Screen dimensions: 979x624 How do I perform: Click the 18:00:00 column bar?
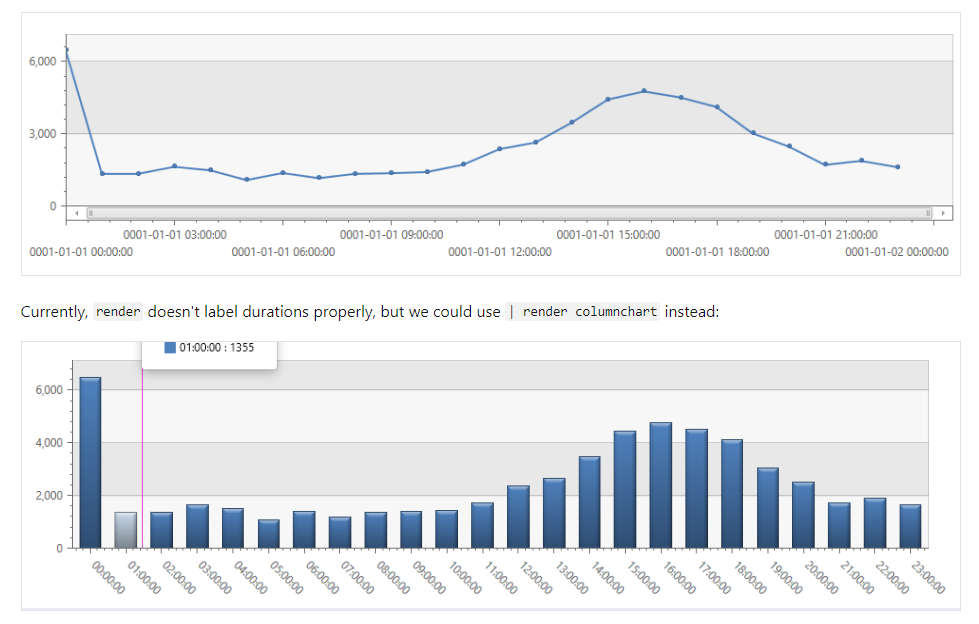coord(732,493)
